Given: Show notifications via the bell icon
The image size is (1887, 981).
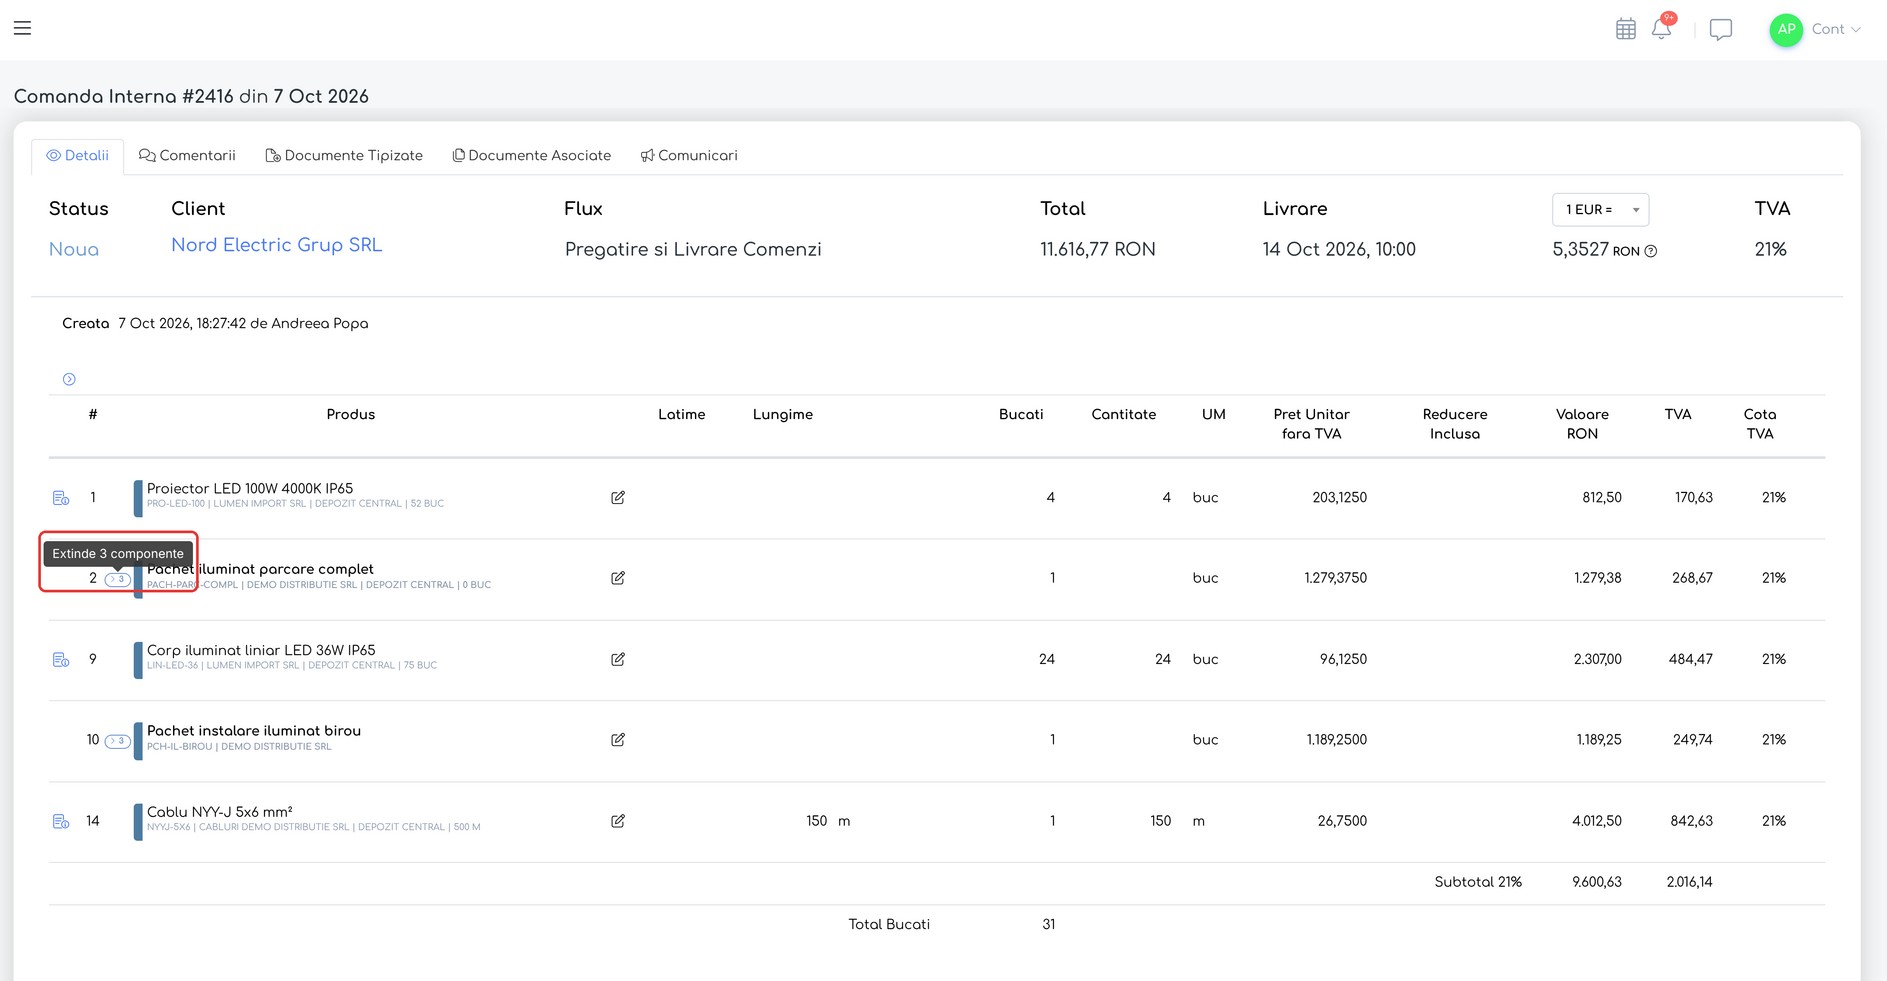Looking at the screenshot, I should pos(1662,28).
